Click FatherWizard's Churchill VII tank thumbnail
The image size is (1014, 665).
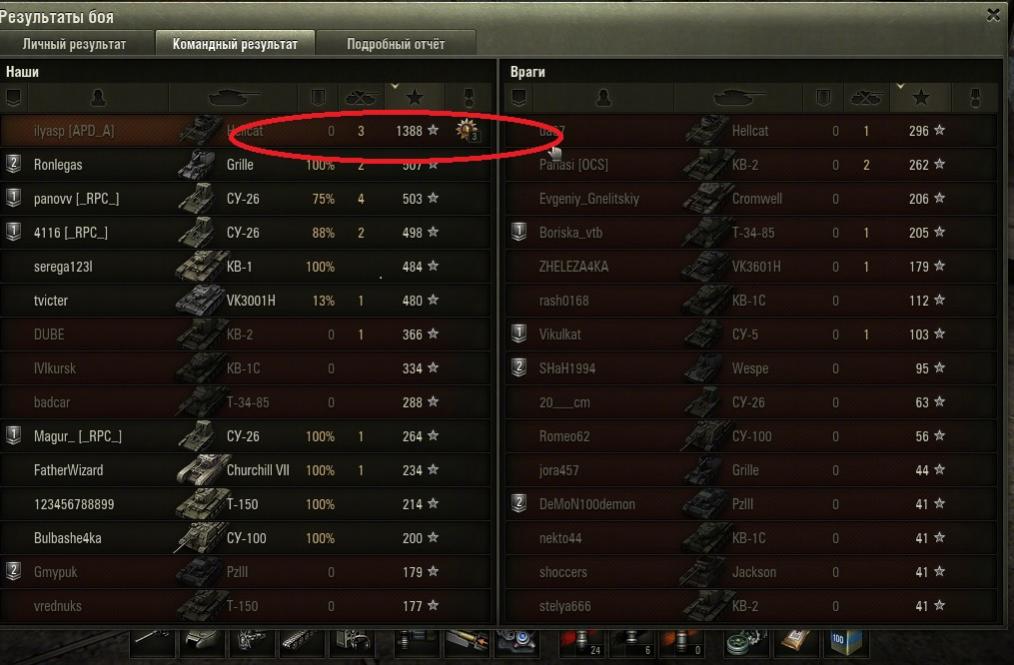tap(202, 470)
